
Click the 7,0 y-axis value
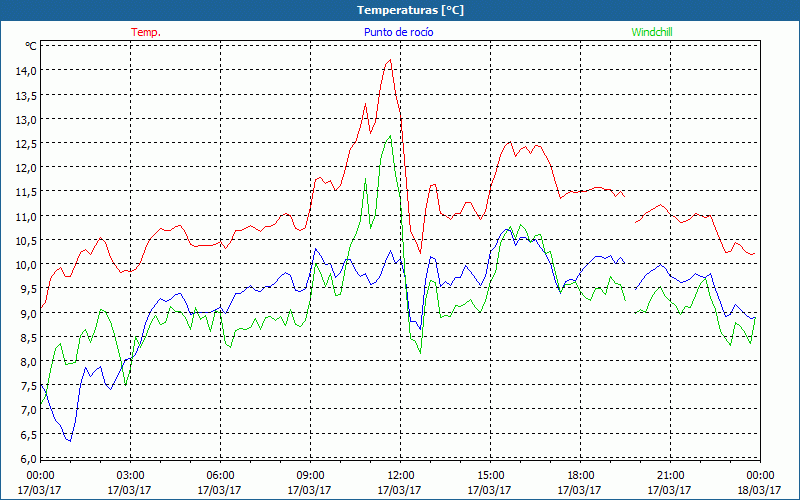[29, 411]
